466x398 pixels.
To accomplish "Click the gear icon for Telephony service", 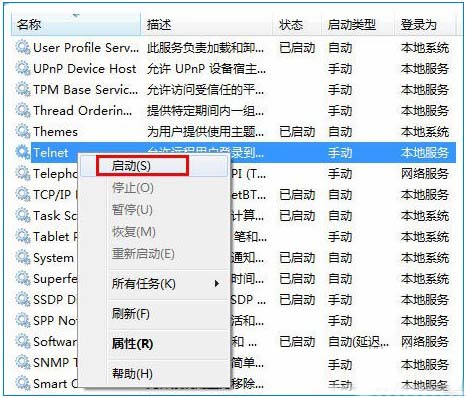I will 23,173.
